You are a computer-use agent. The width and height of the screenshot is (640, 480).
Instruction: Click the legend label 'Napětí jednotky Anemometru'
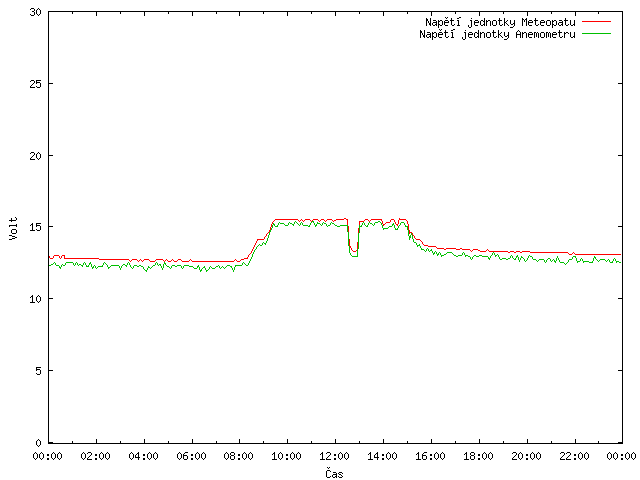[497, 34]
